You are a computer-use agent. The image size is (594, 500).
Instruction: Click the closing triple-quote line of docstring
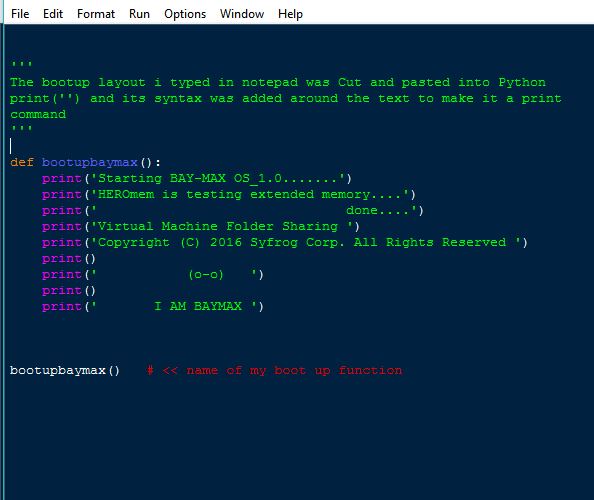coord(22,128)
